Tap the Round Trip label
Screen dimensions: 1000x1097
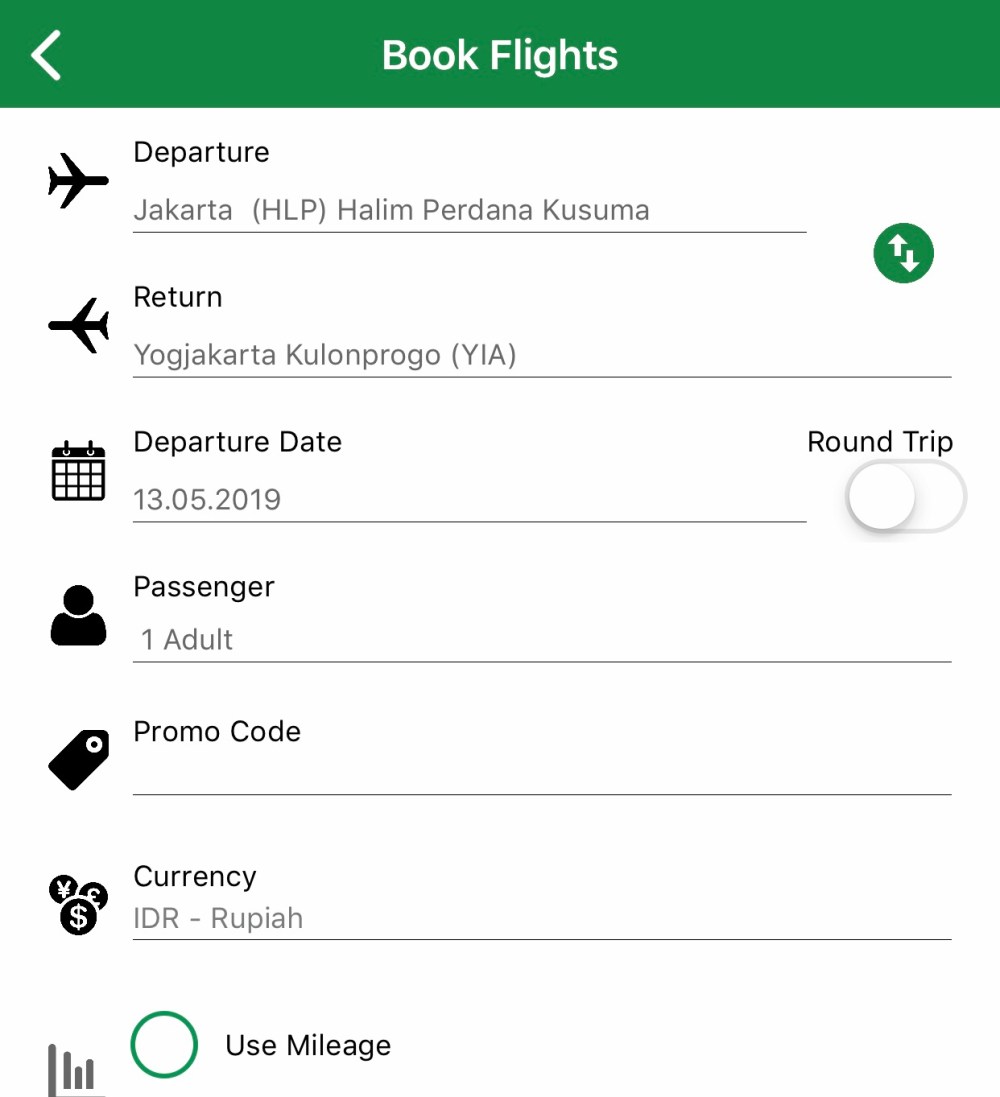coord(880,442)
